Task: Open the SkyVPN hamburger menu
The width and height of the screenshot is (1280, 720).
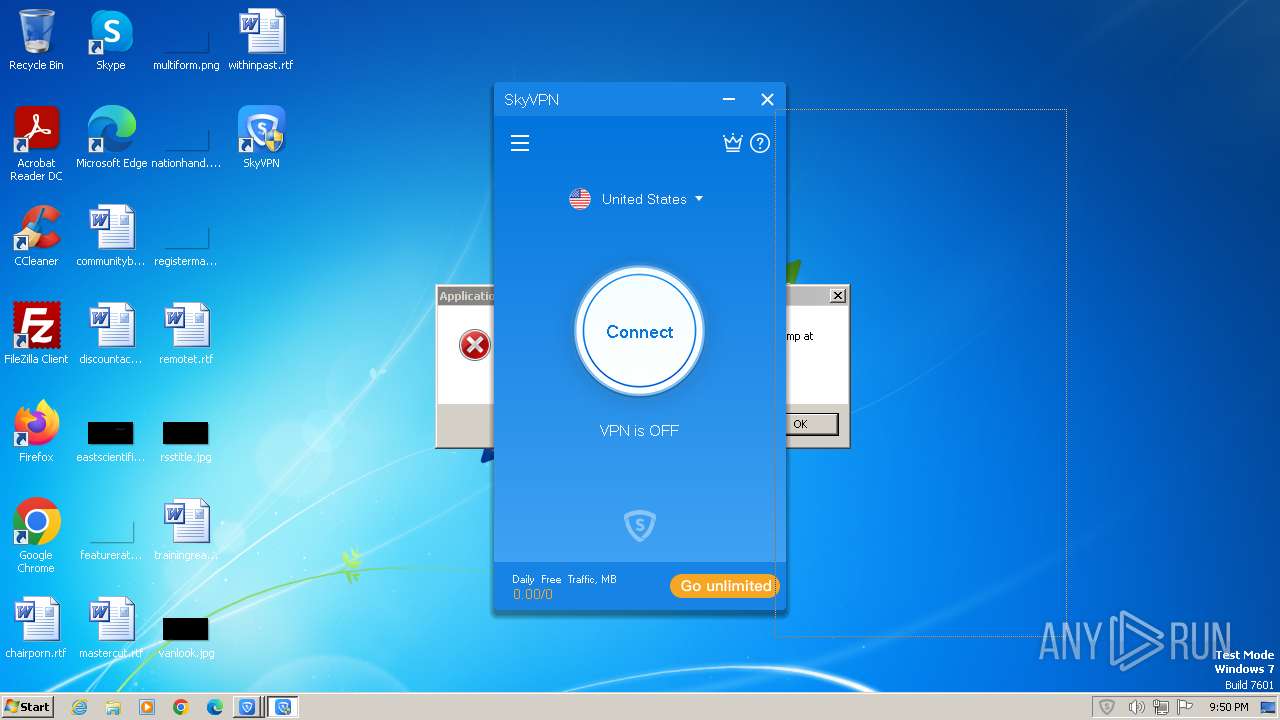Action: pyautogui.click(x=520, y=144)
